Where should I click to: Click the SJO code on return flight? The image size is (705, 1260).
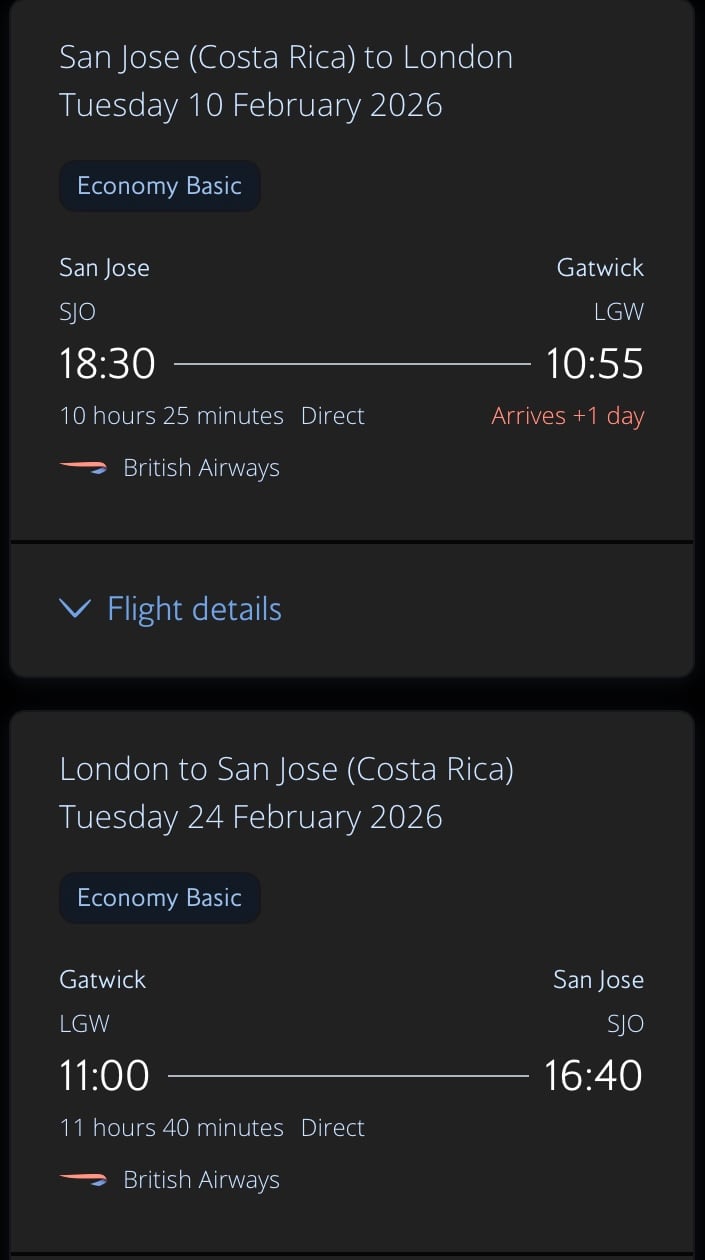pyautogui.click(x=626, y=1023)
